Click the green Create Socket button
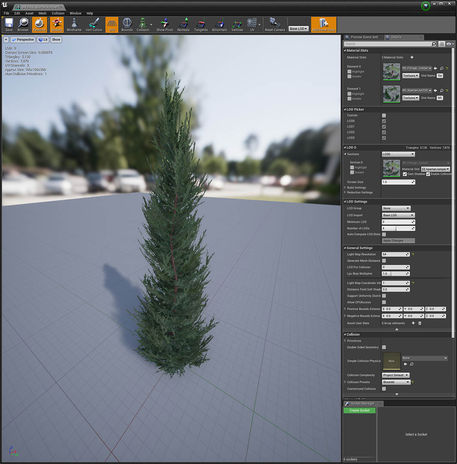Viewport: 457px width, 464px height. pyautogui.click(x=359, y=410)
